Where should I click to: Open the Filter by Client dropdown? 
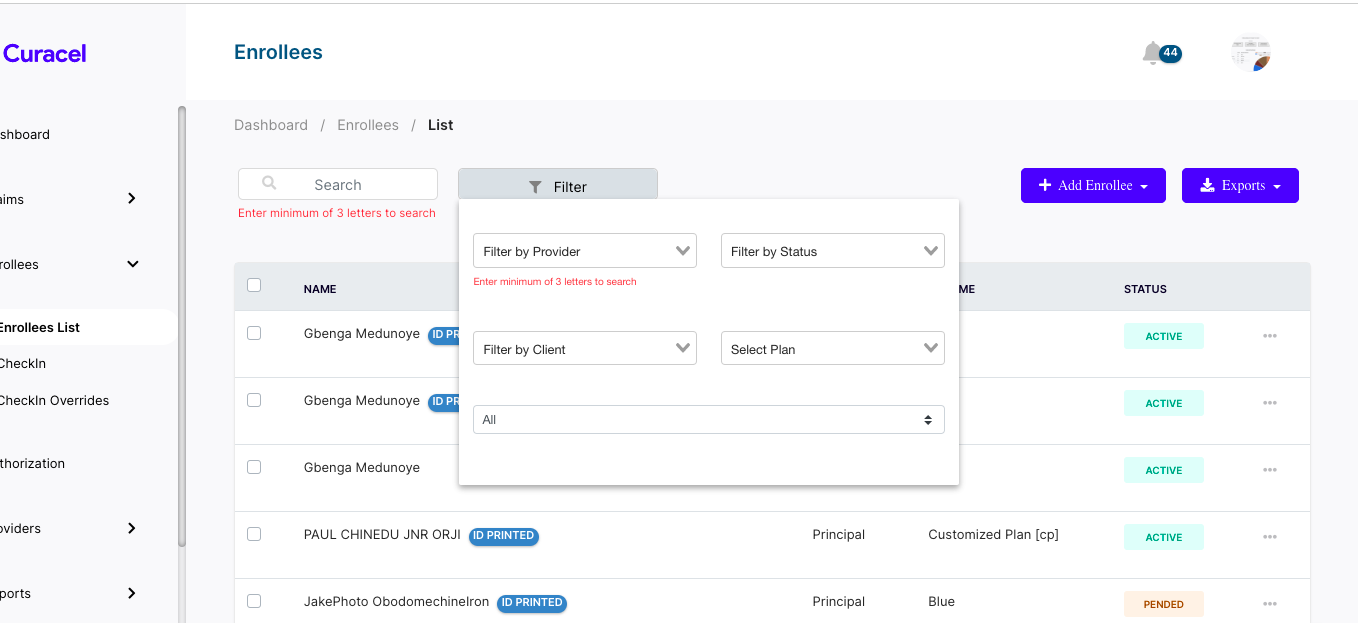pos(585,349)
